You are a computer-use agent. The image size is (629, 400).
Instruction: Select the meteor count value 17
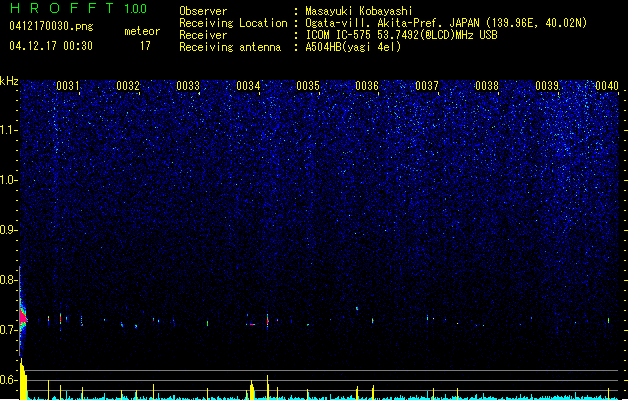(x=145, y=46)
